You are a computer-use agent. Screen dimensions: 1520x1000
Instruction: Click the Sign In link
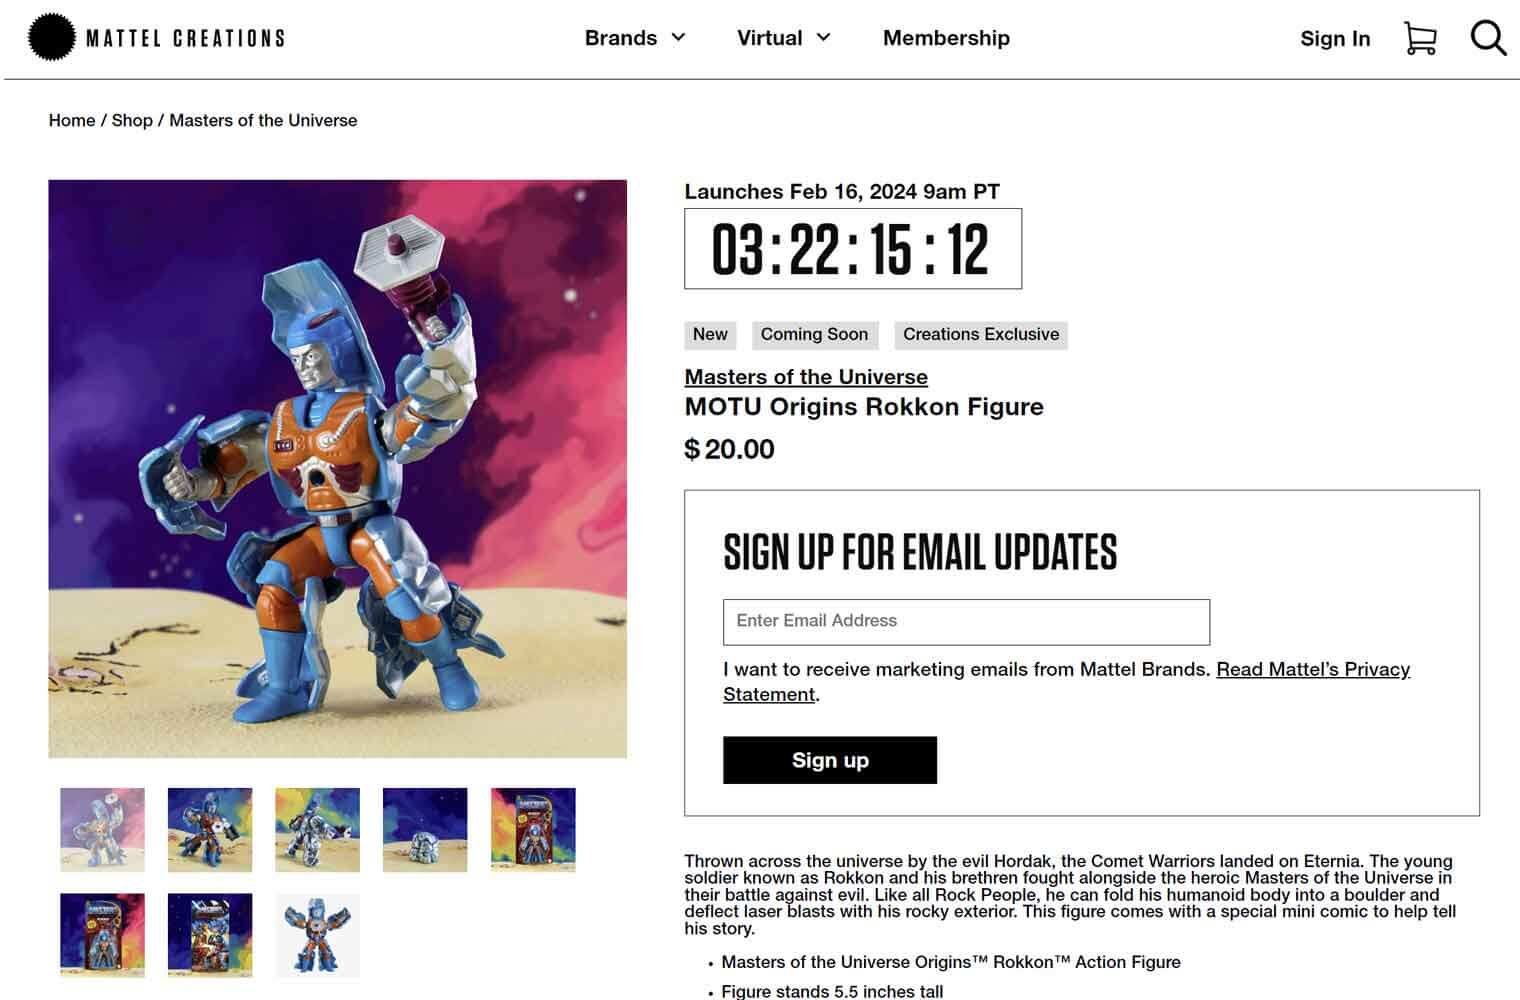coord(1335,39)
